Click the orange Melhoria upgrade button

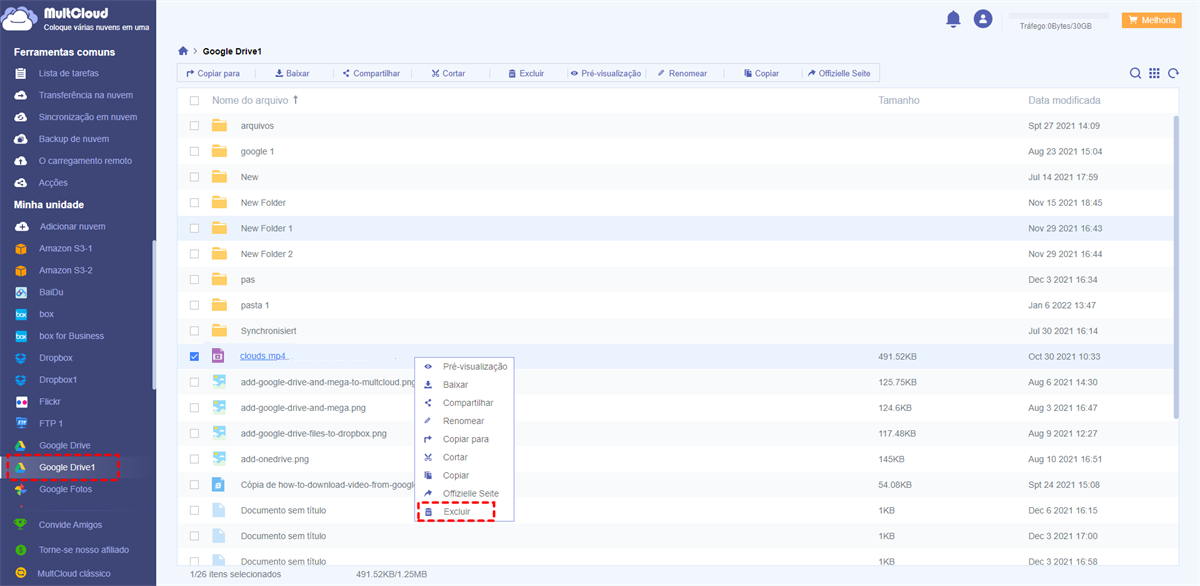tap(1151, 20)
